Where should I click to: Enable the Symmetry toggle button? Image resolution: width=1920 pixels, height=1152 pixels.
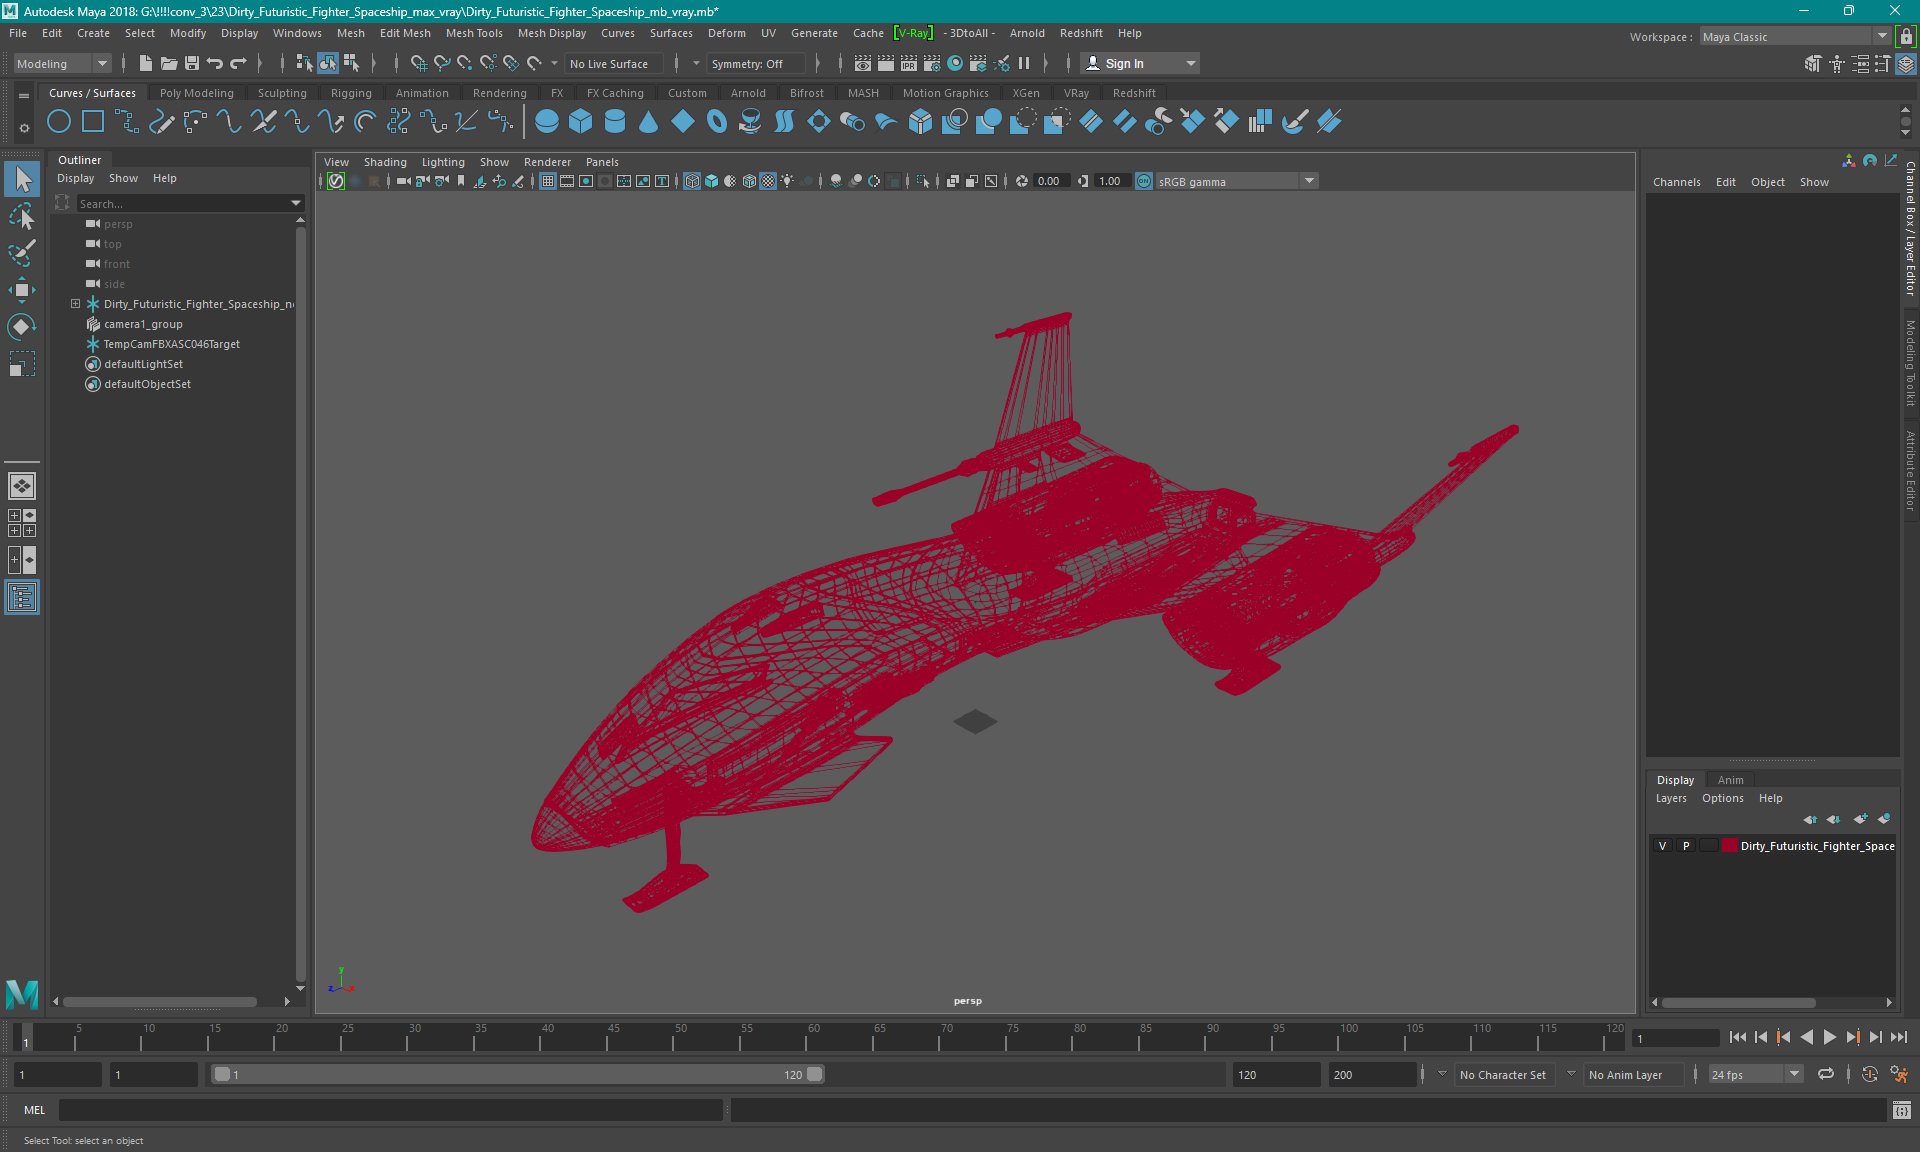(x=746, y=63)
